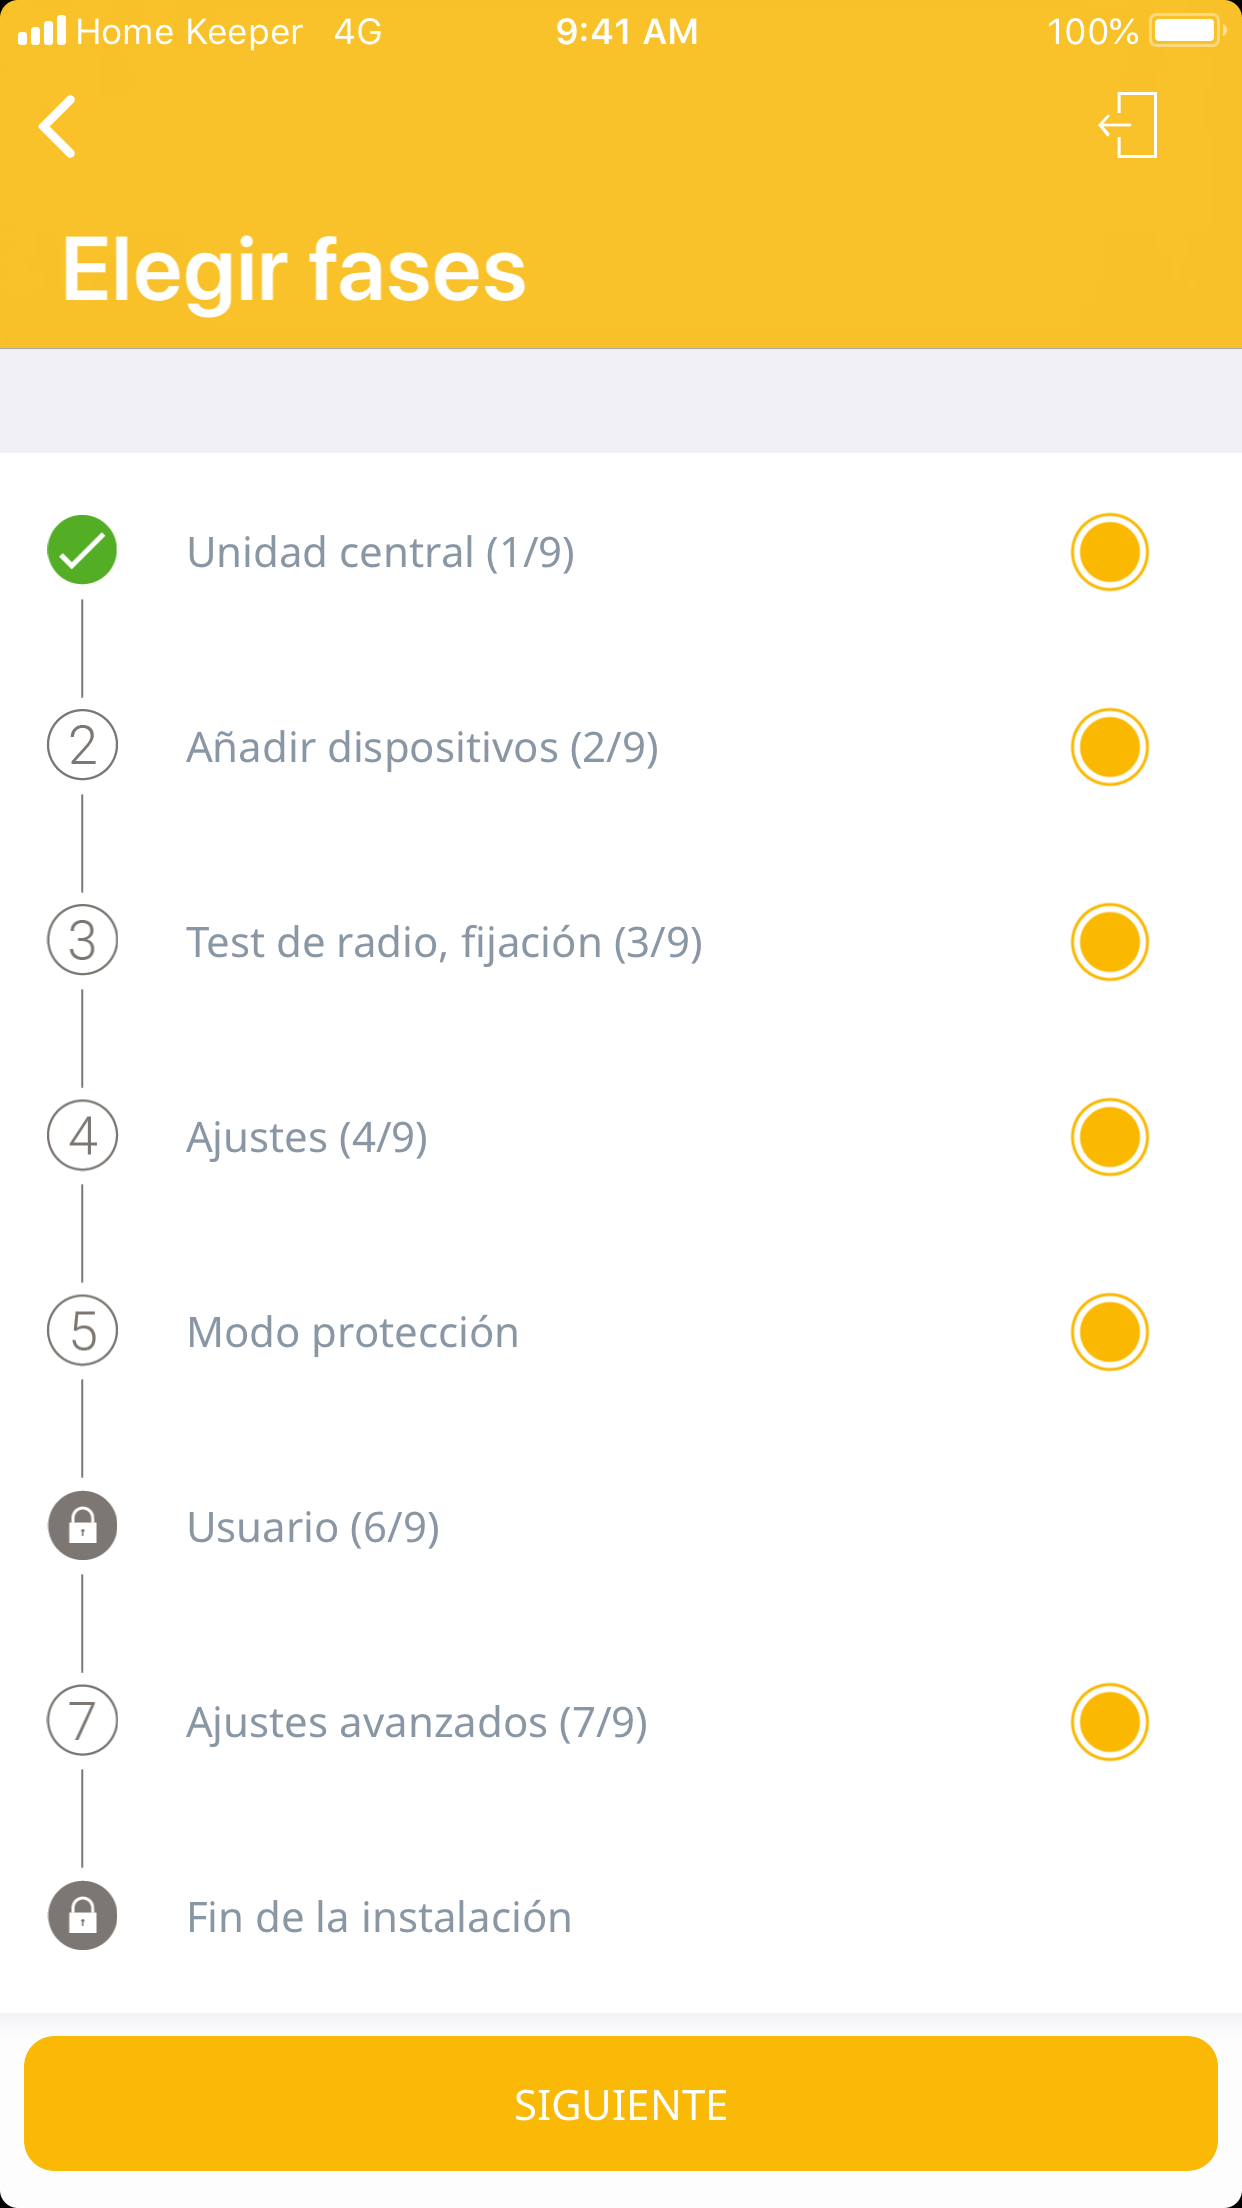This screenshot has width=1242, height=2208.
Task: Tap the step 7 circle icon
Action: point(82,1720)
